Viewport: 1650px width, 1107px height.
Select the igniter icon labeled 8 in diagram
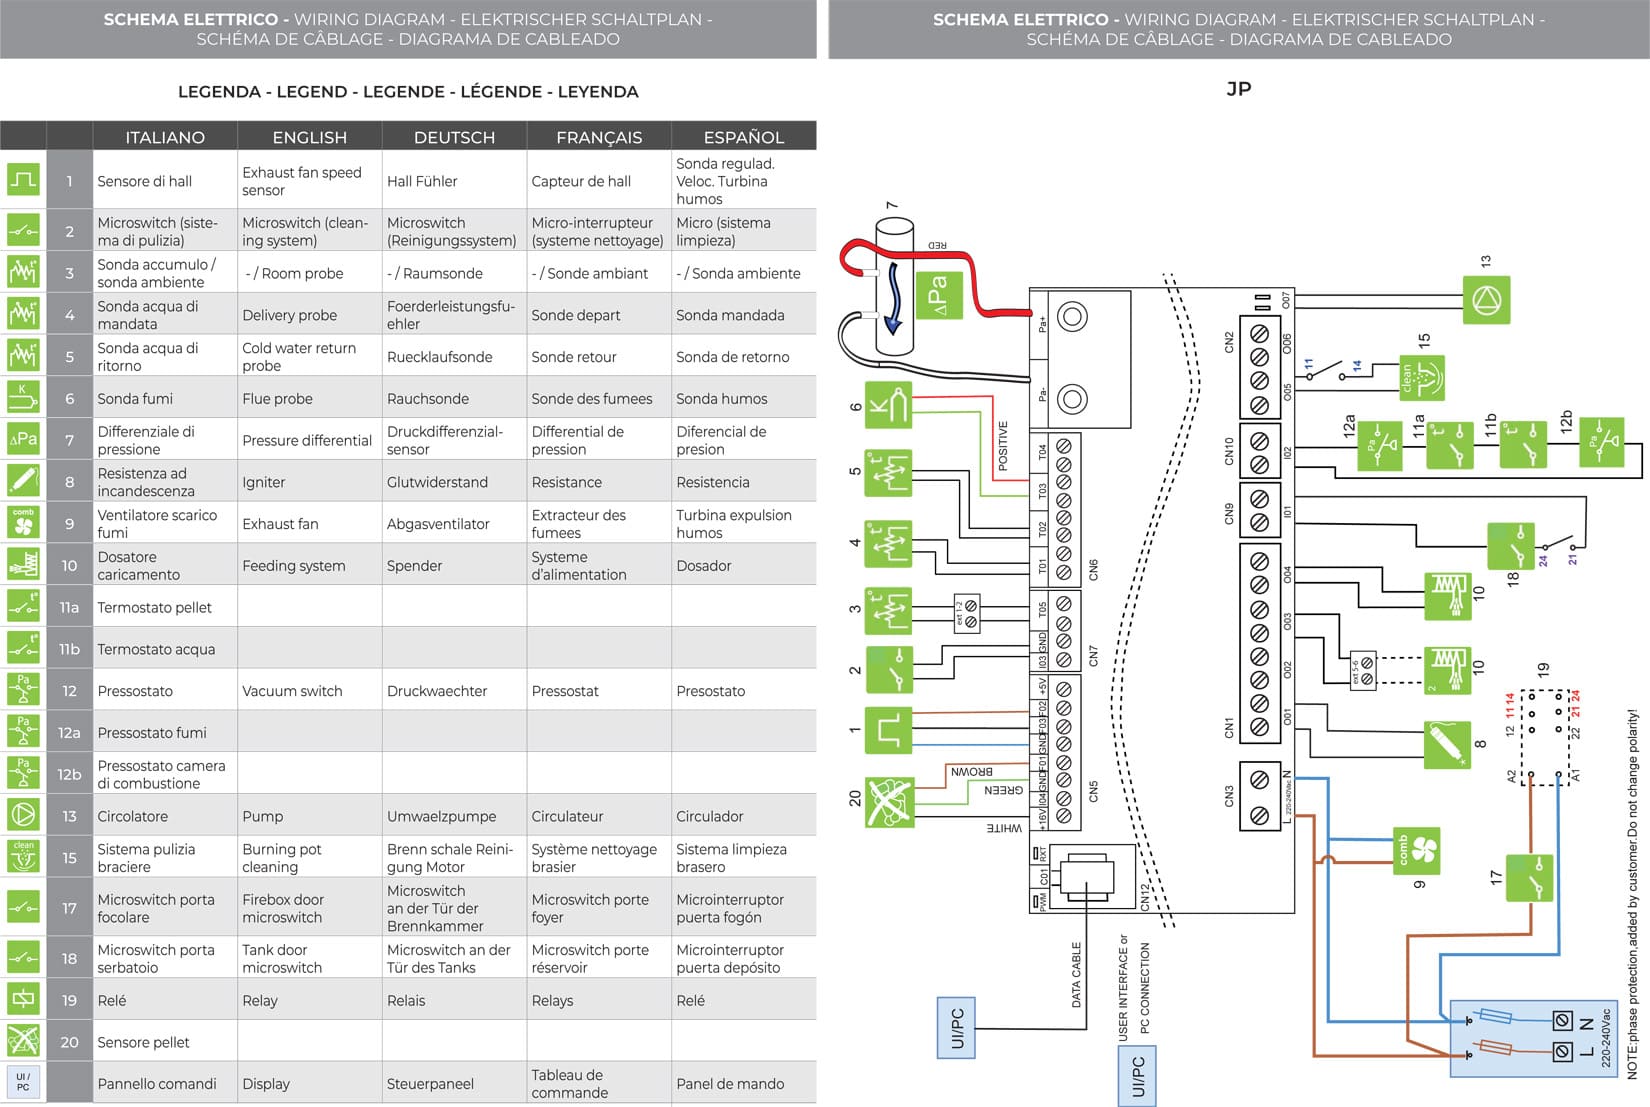click(x=1447, y=745)
